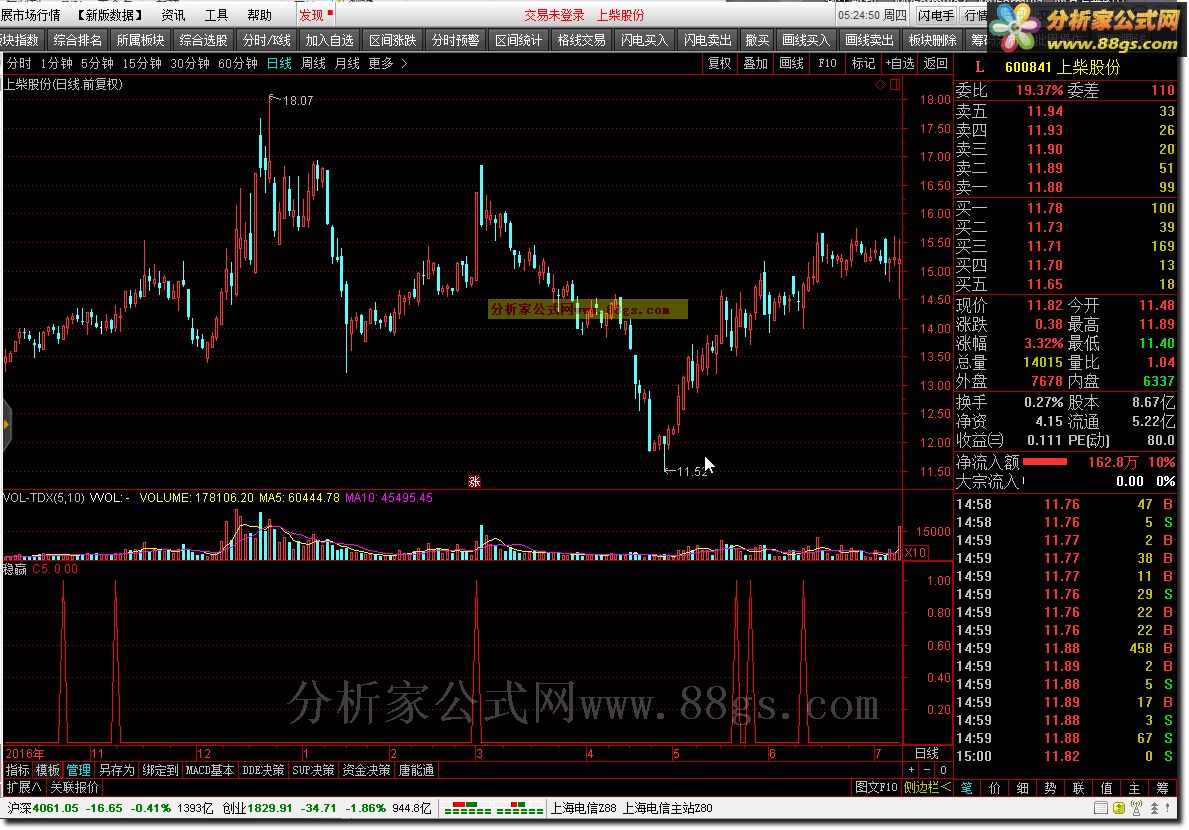1189x830 pixels.
Task: Switch to the 月线 period tab
Action: coord(347,64)
